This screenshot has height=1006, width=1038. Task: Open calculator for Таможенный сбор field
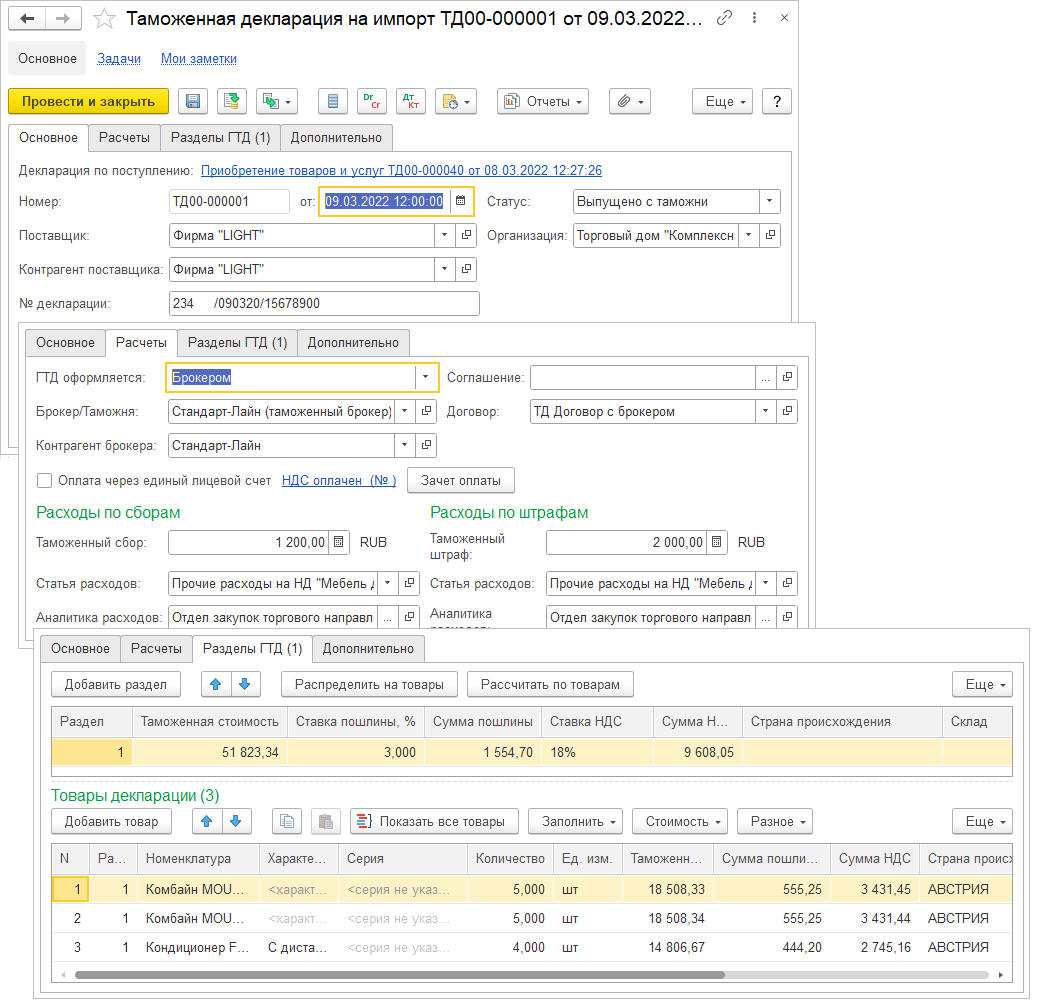click(x=340, y=542)
